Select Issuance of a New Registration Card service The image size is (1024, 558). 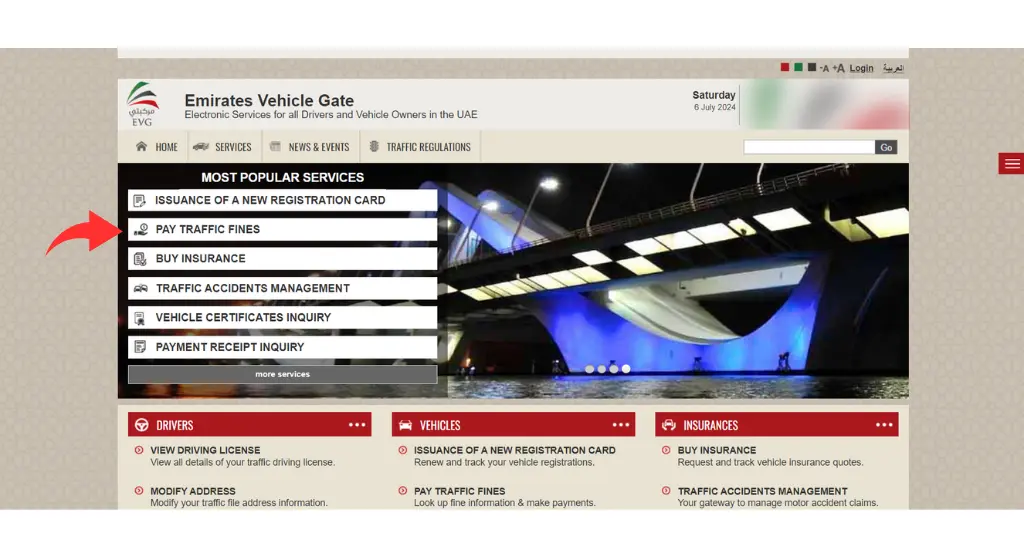tap(283, 201)
